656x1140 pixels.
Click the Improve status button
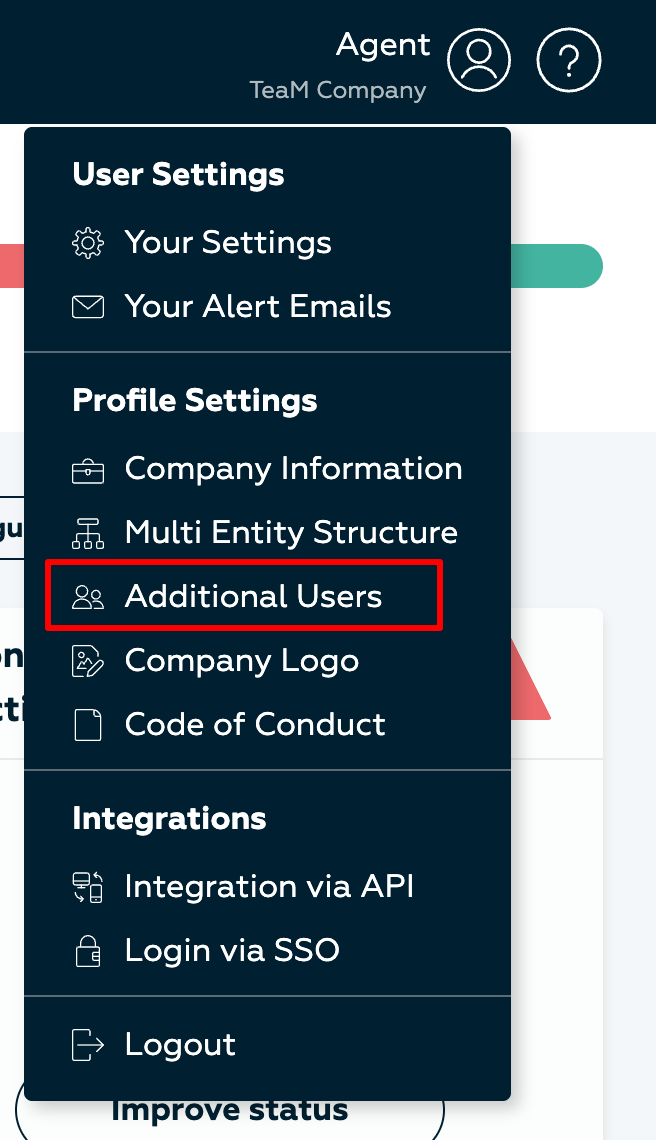pyautogui.click(x=230, y=1110)
